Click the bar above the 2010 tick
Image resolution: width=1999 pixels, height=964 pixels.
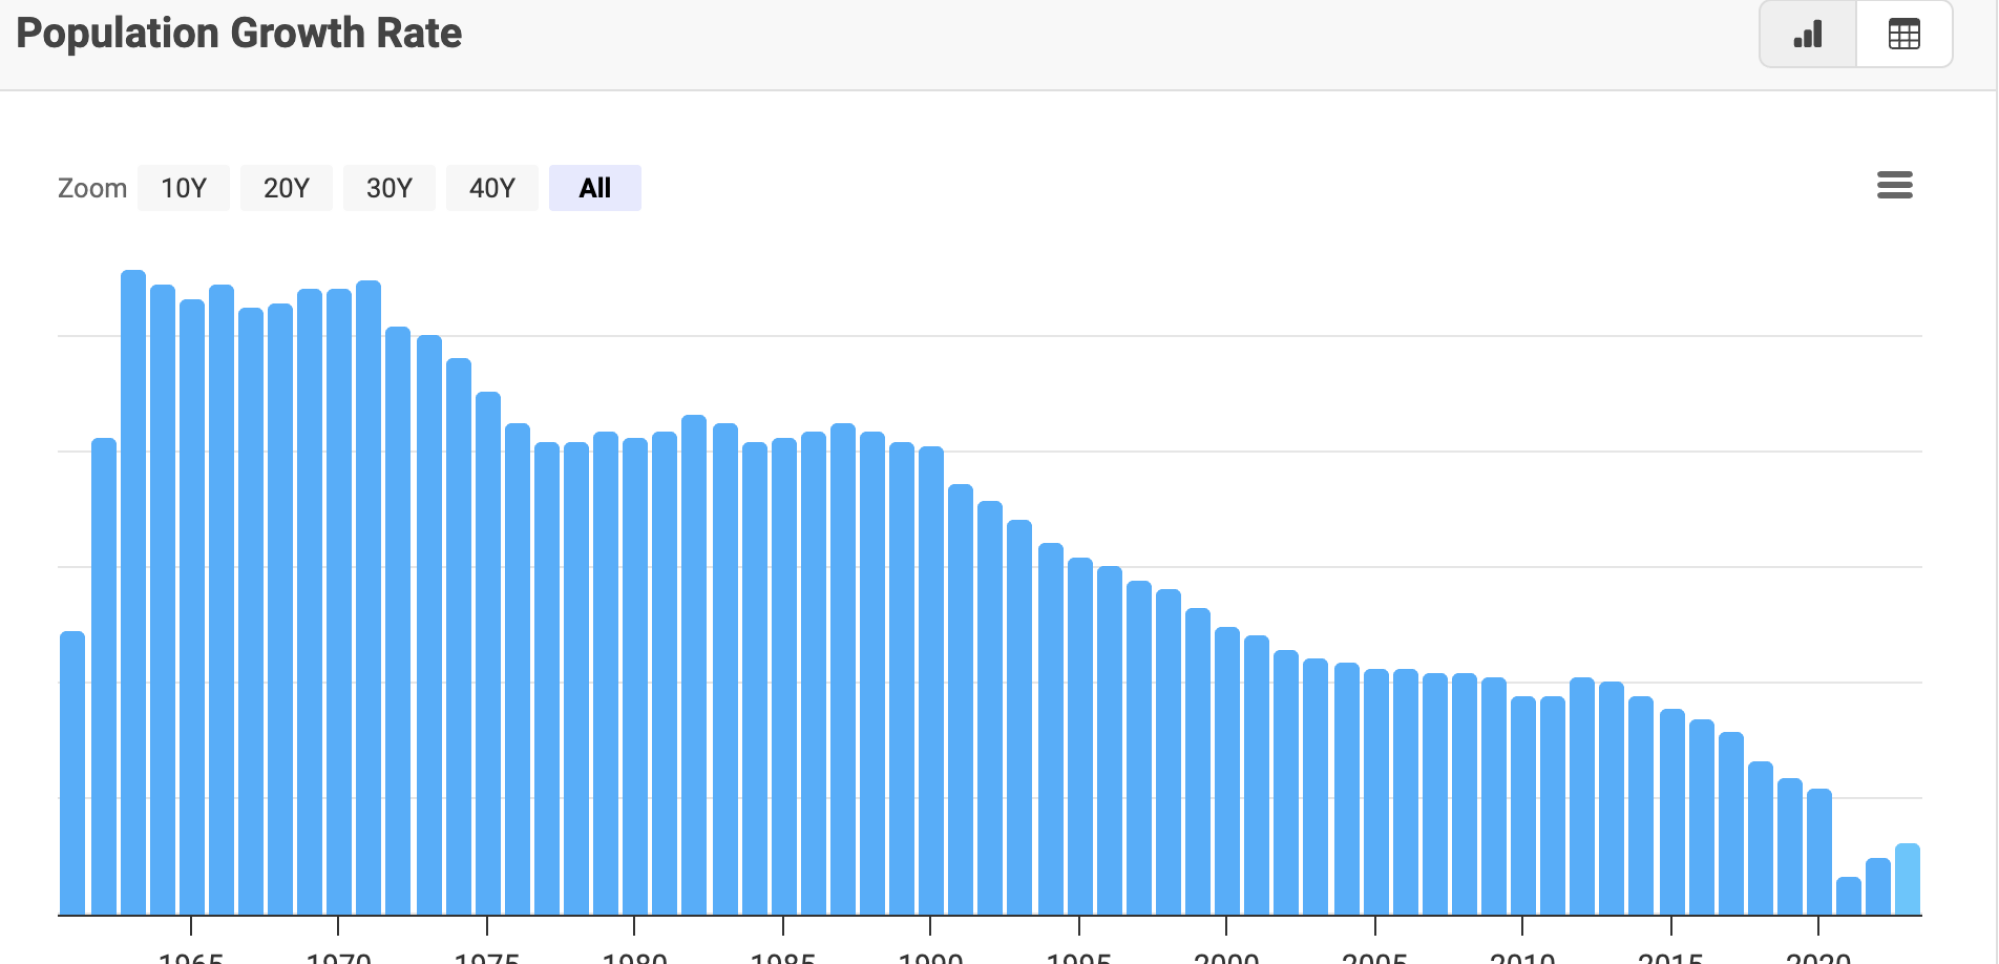[x=1523, y=805]
